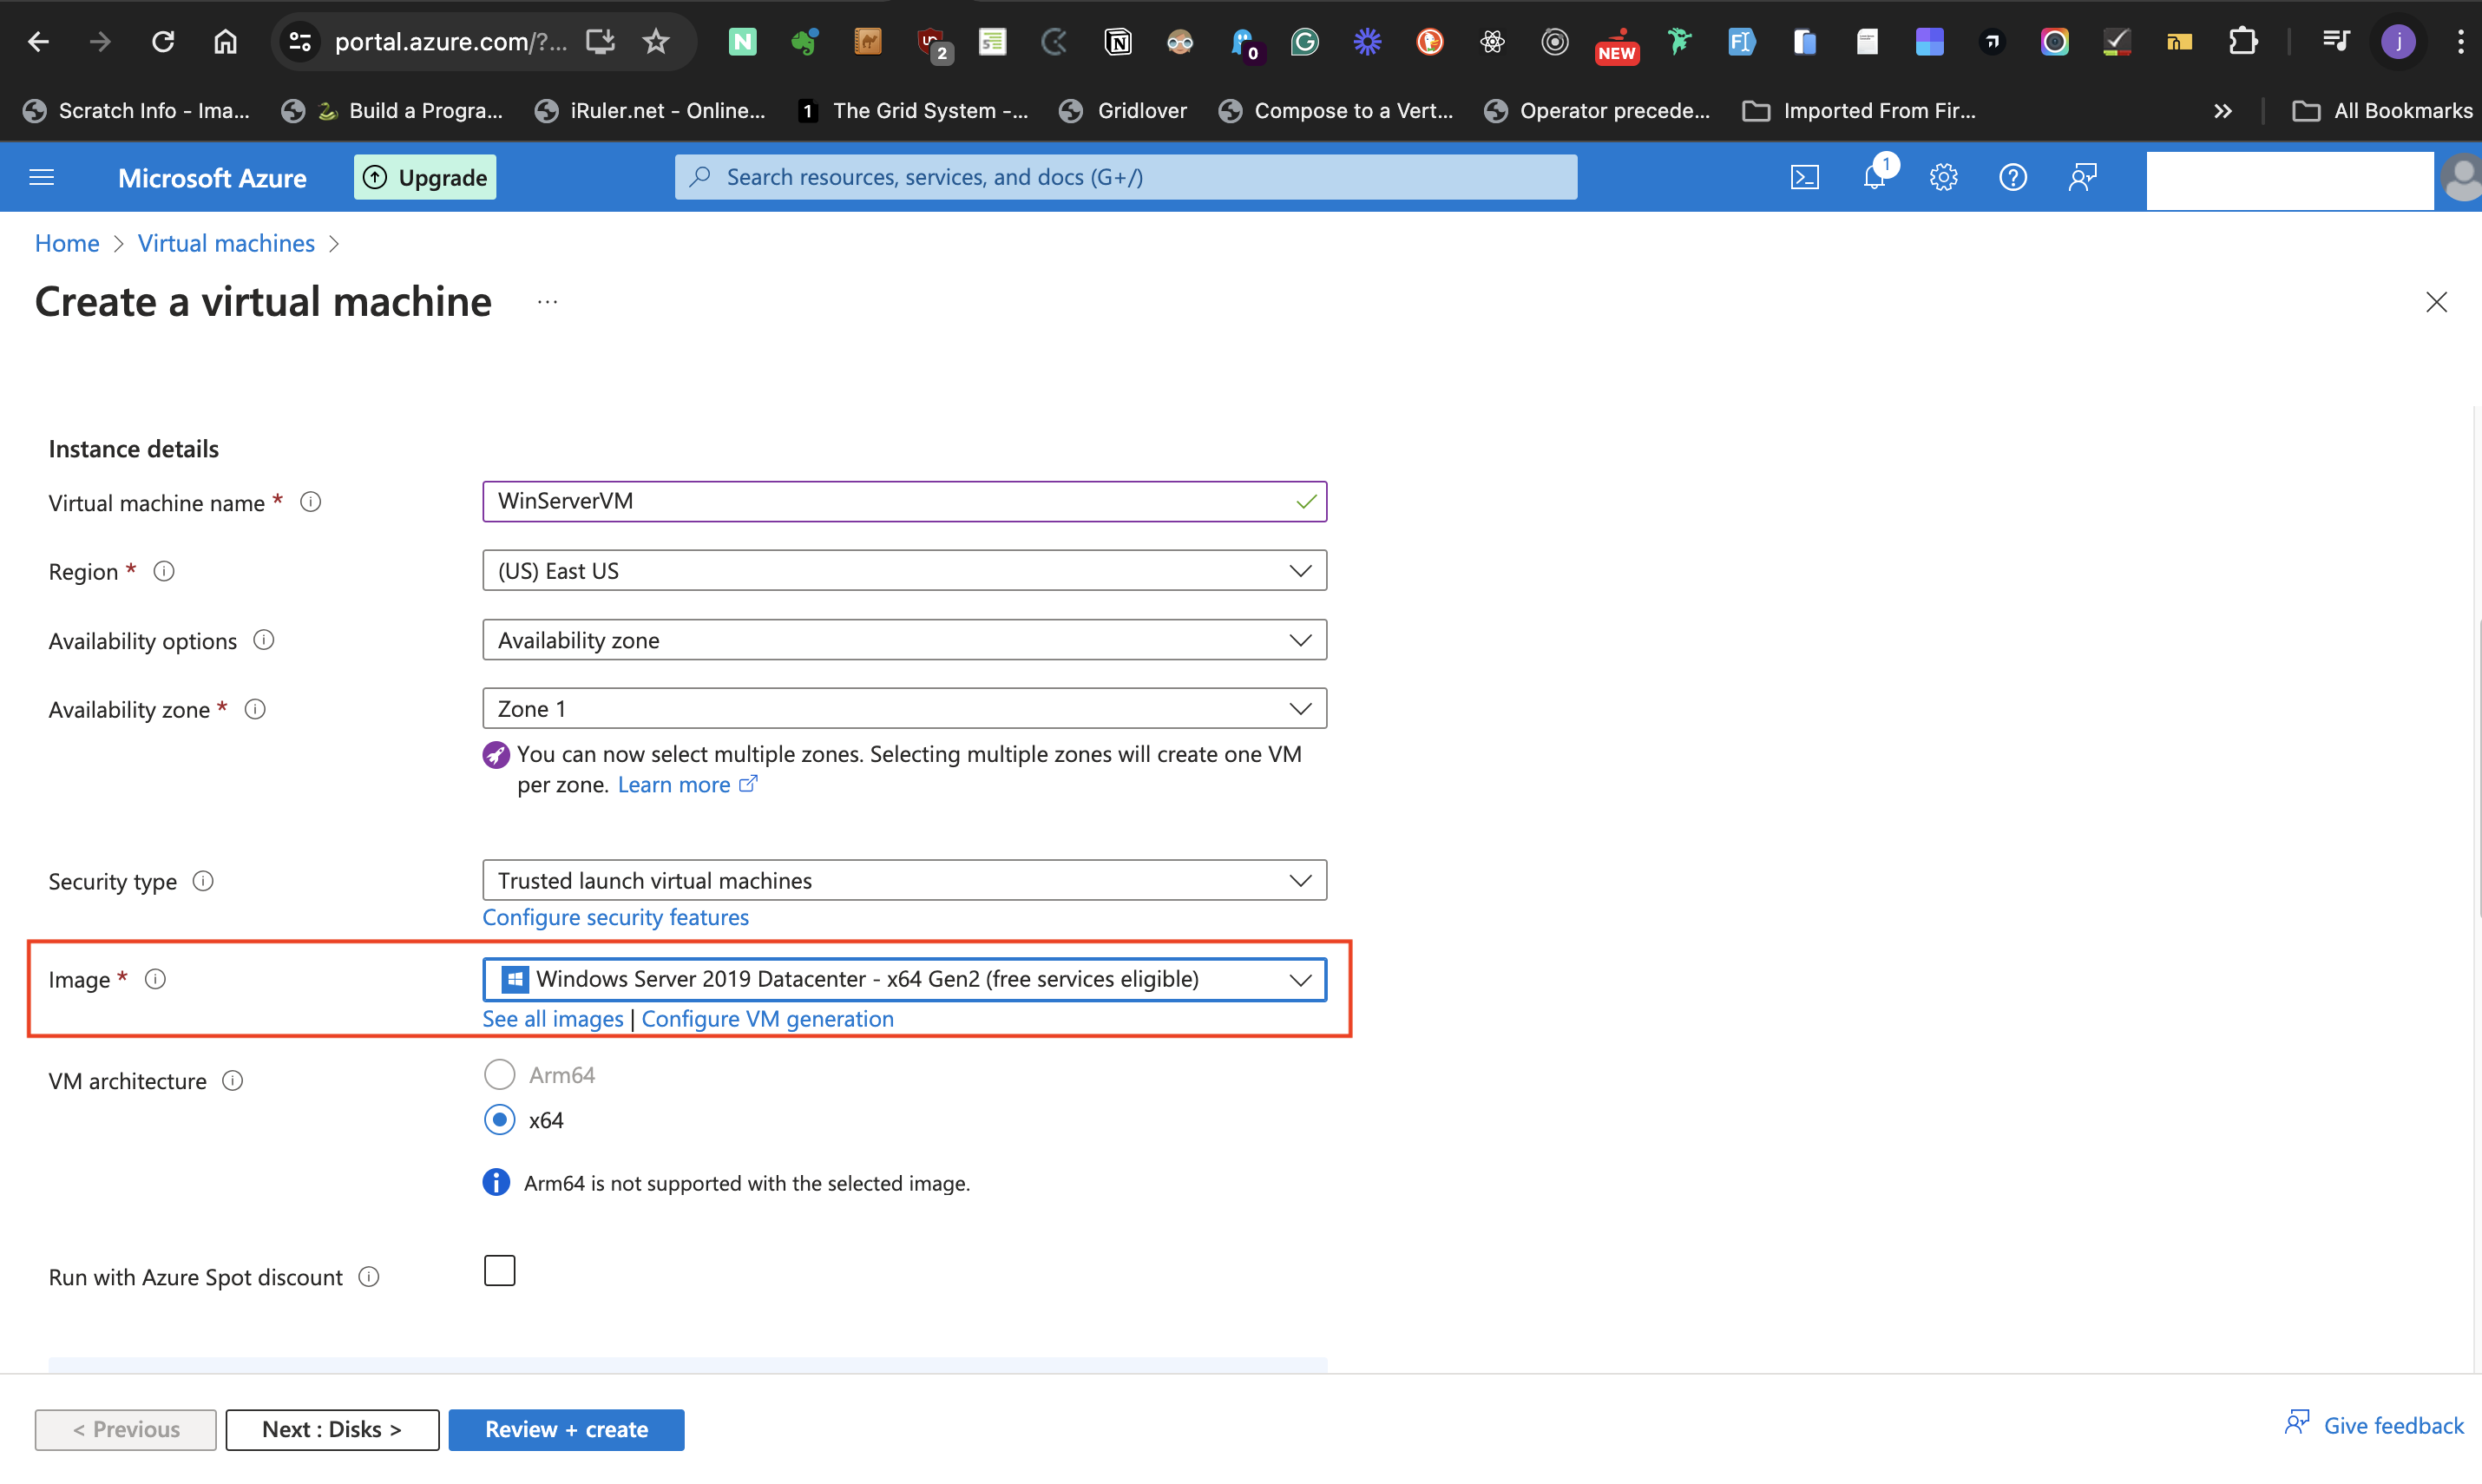Open See all images link
This screenshot has width=2482, height=1484.
tap(552, 1018)
